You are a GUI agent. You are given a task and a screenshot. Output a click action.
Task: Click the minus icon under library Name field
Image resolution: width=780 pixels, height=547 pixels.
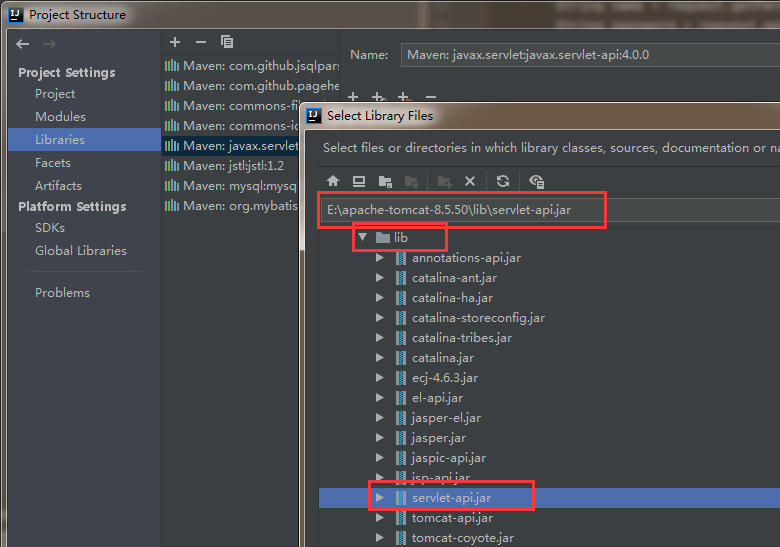[431, 96]
